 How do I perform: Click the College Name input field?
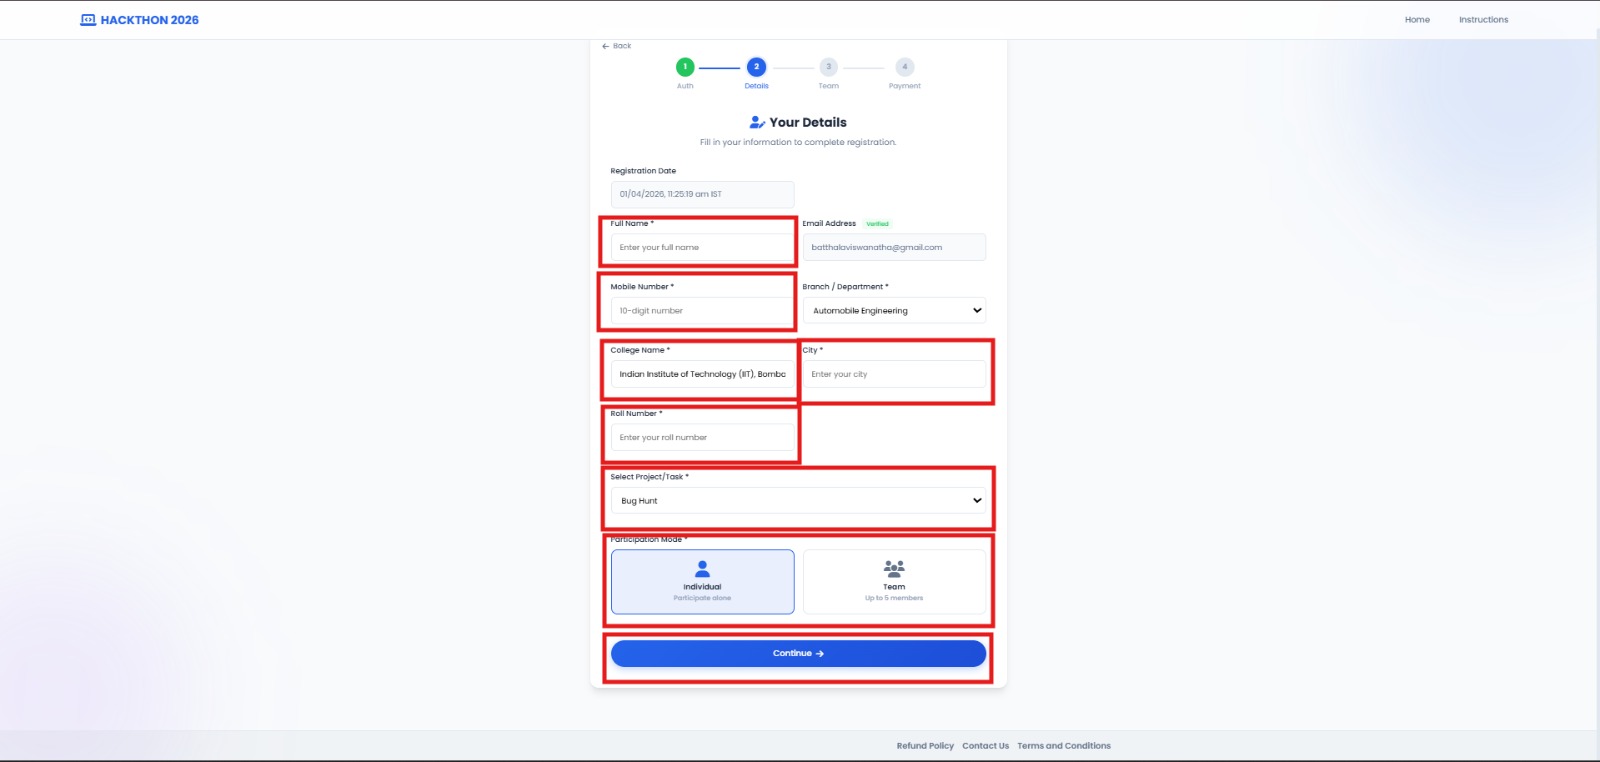(702, 374)
